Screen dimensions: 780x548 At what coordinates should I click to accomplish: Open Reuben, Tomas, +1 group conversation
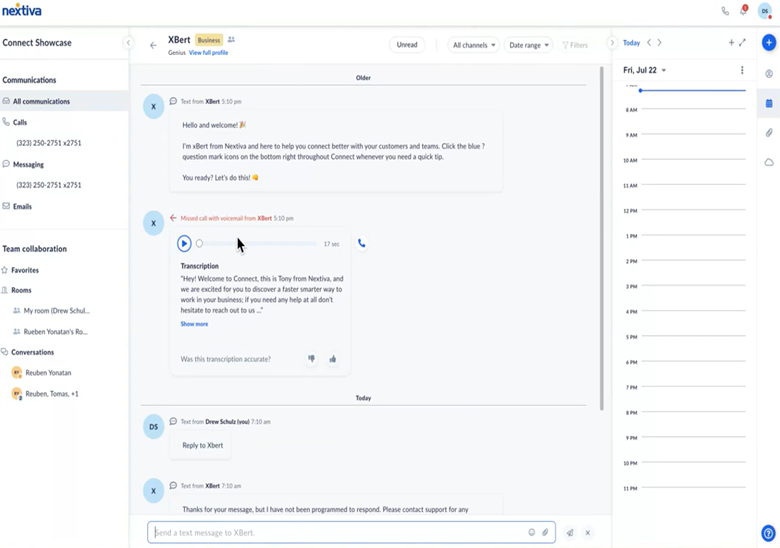(45, 394)
